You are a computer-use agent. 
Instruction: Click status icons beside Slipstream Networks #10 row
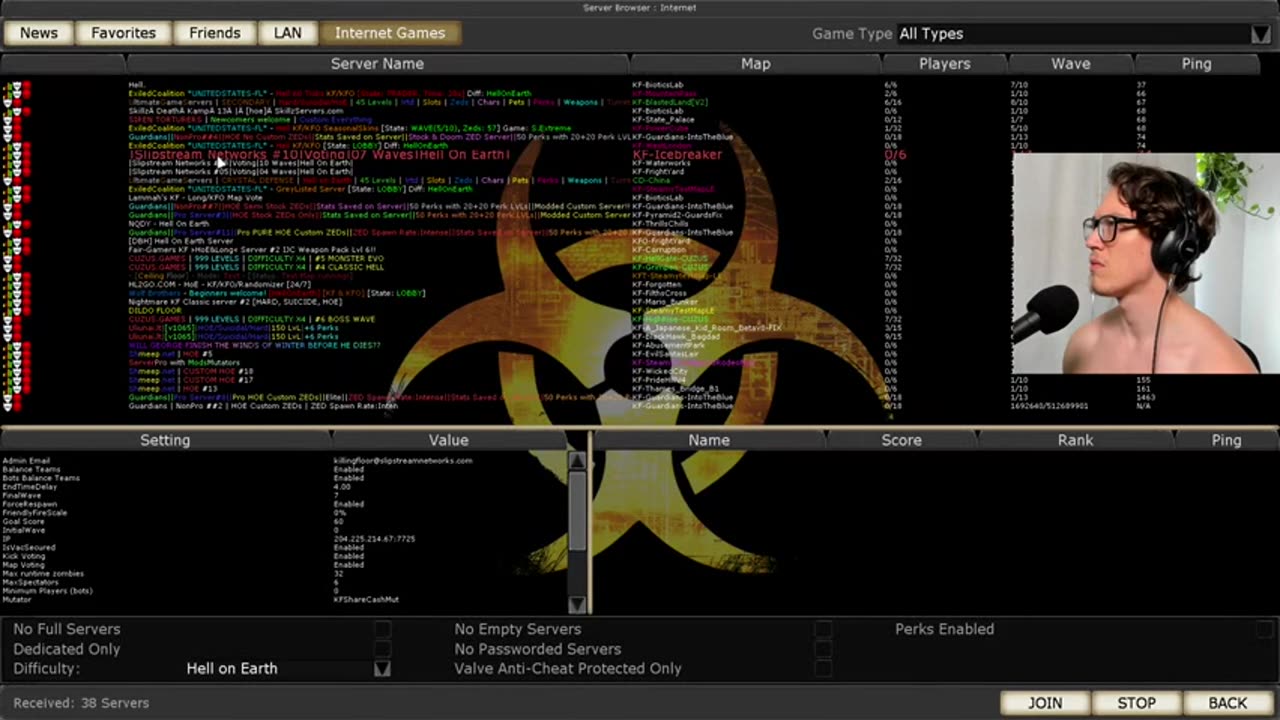16,155
